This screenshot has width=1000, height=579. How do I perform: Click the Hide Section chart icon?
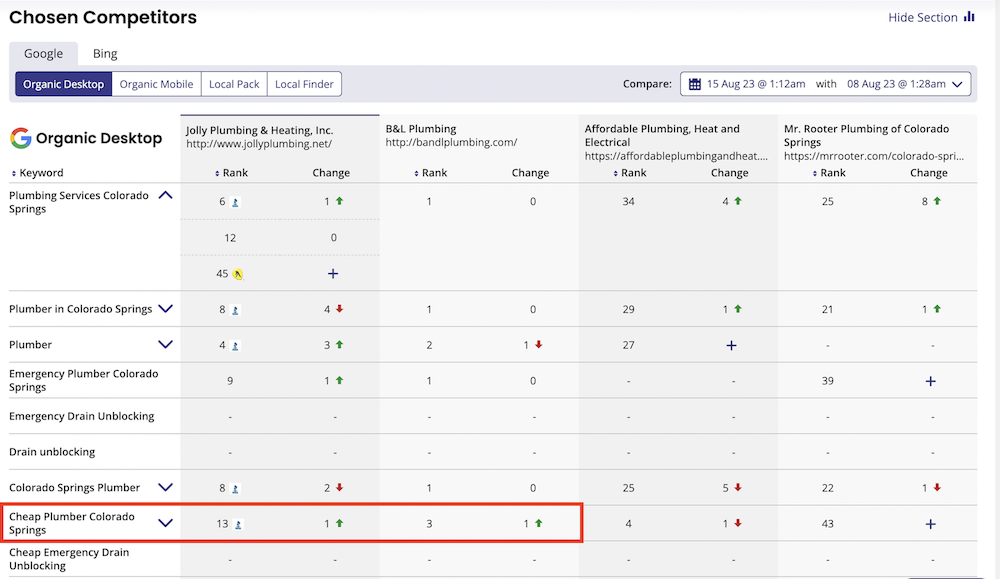click(969, 17)
